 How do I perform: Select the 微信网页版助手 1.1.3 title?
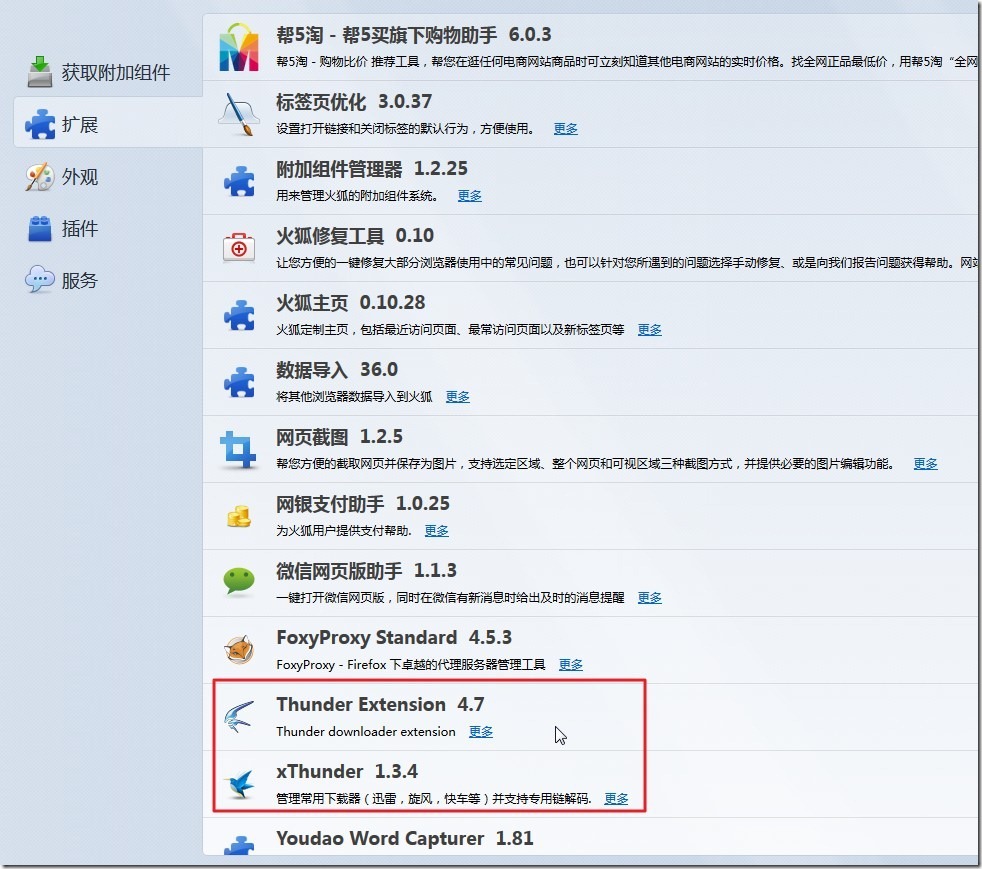[366, 570]
